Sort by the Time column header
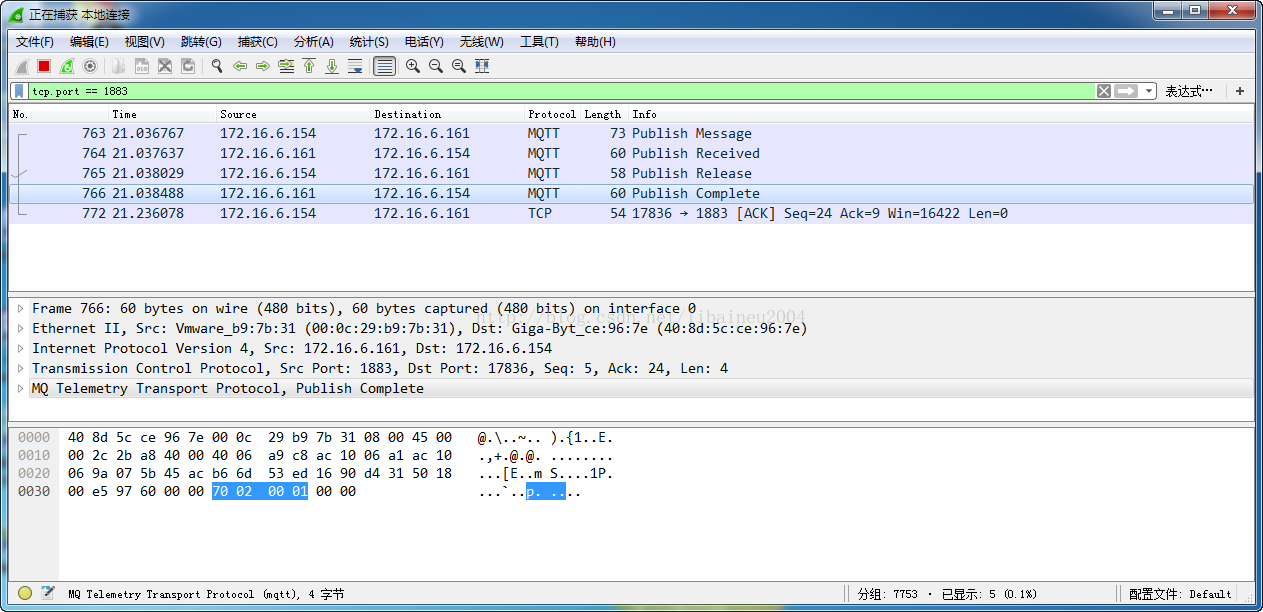Image resolution: width=1263 pixels, height=612 pixels. click(163, 114)
